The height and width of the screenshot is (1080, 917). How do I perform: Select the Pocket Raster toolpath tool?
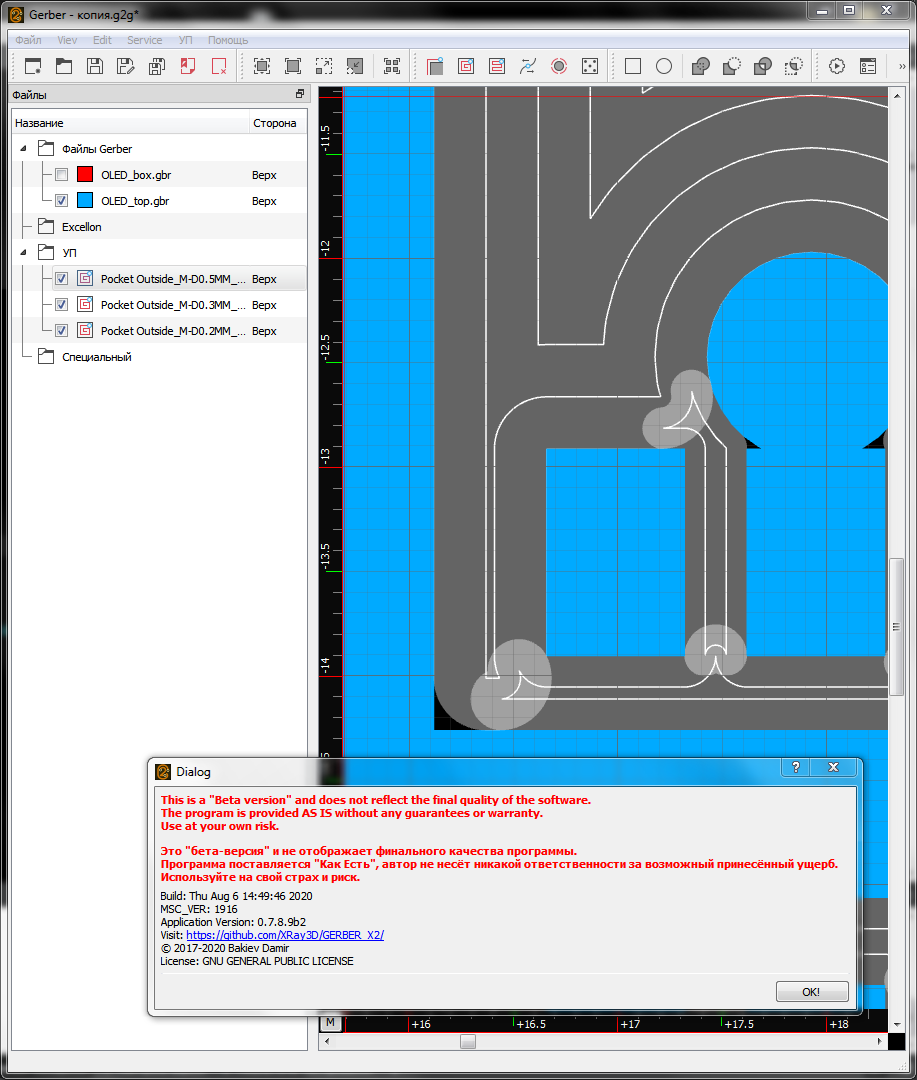497,66
